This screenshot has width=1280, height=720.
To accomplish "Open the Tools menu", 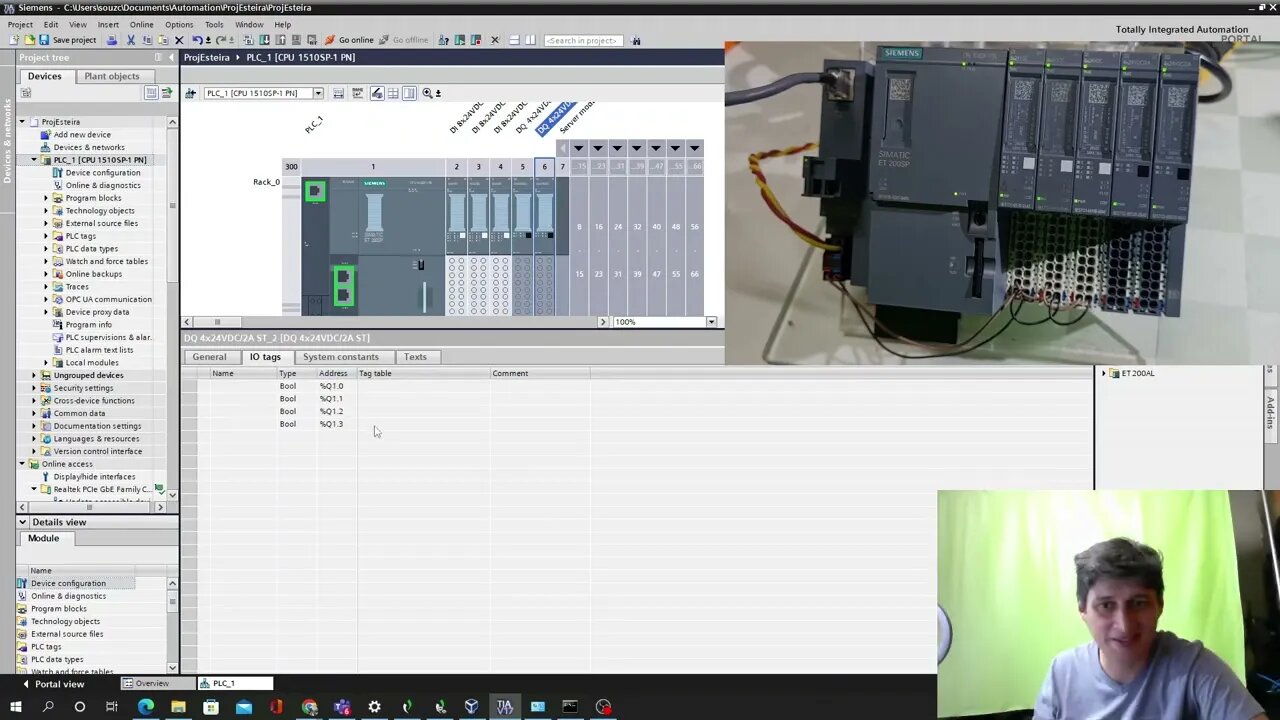I will pyautogui.click(x=214, y=24).
